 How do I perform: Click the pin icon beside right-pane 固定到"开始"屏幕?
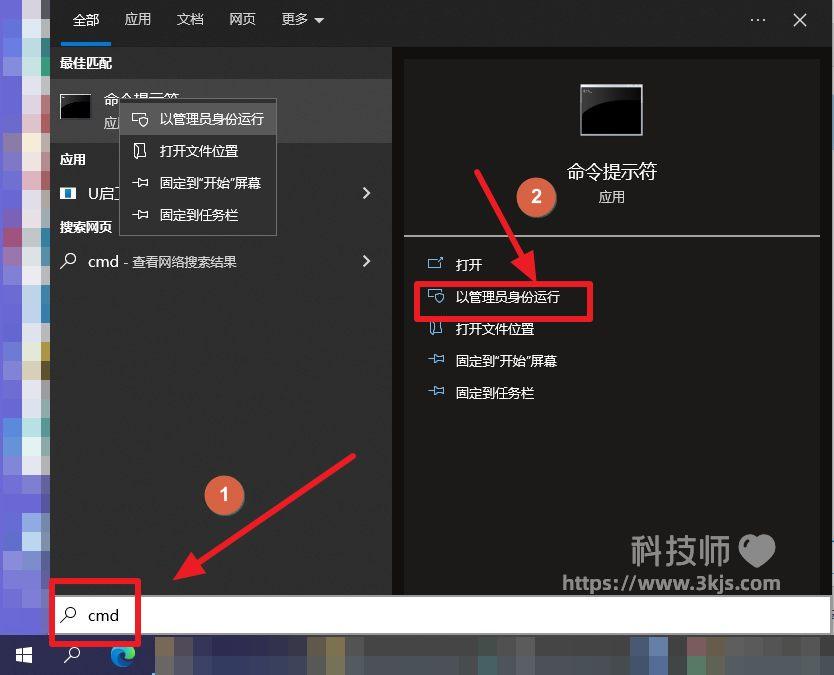(436, 360)
